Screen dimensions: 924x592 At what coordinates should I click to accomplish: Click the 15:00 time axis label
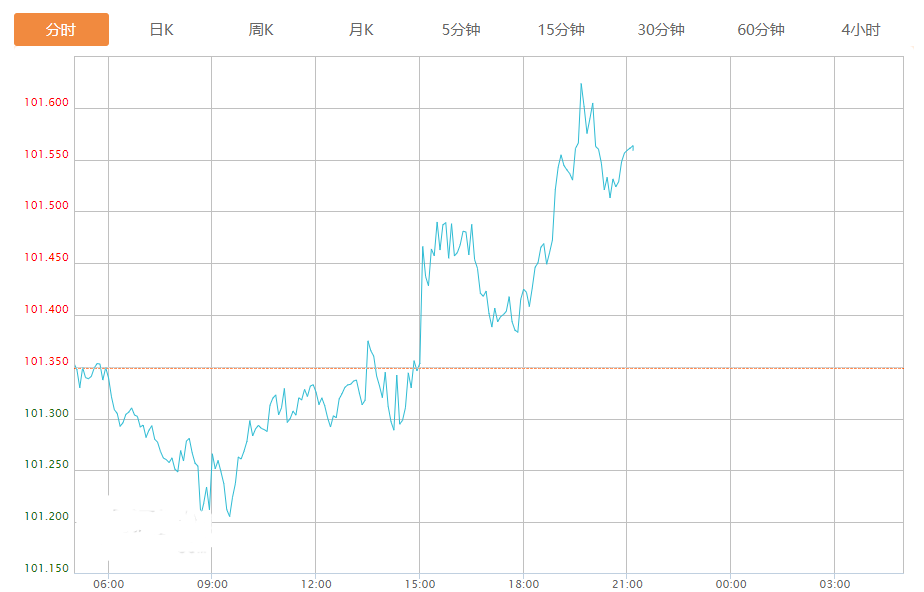pyautogui.click(x=420, y=584)
